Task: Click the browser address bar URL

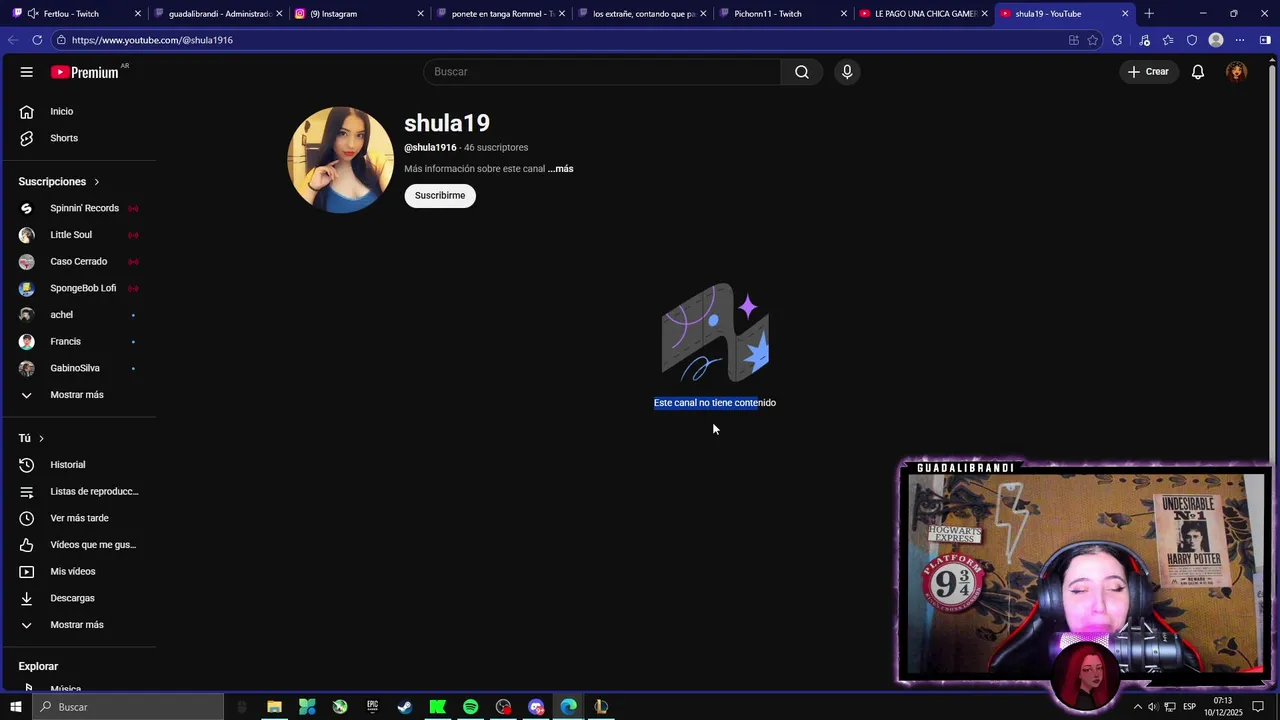Action: tap(152, 40)
